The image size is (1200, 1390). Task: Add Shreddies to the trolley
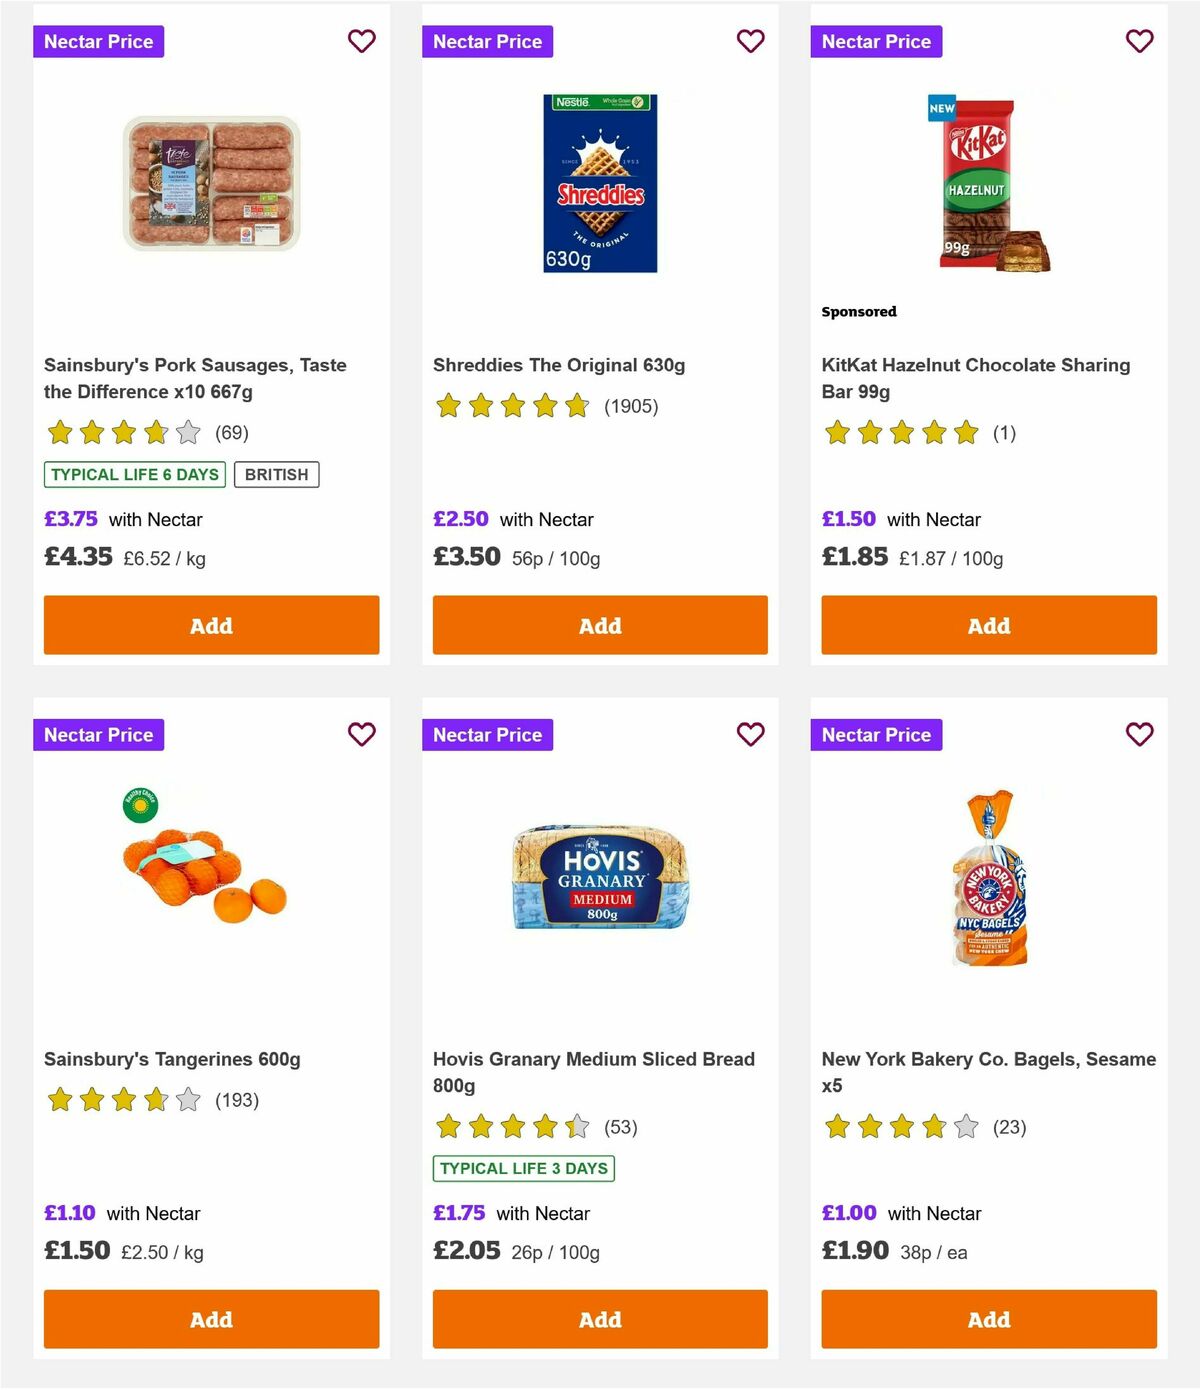(x=599, y=624)
